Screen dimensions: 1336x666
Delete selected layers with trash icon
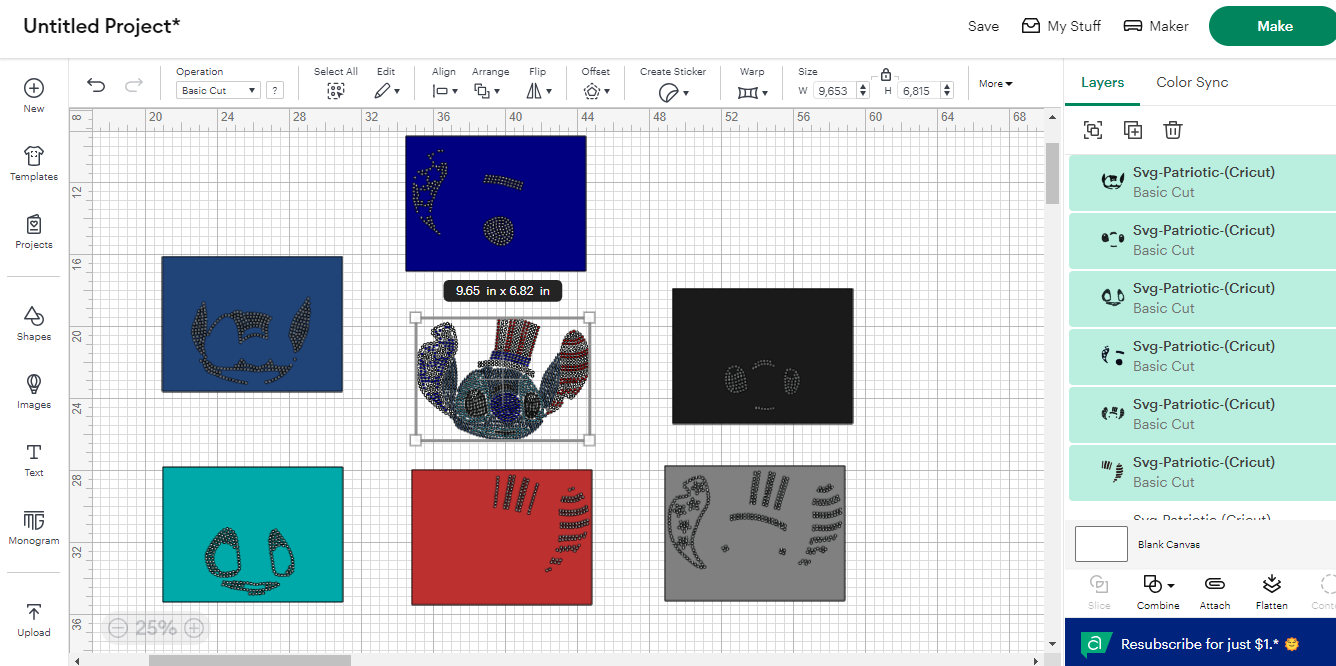1173,130
